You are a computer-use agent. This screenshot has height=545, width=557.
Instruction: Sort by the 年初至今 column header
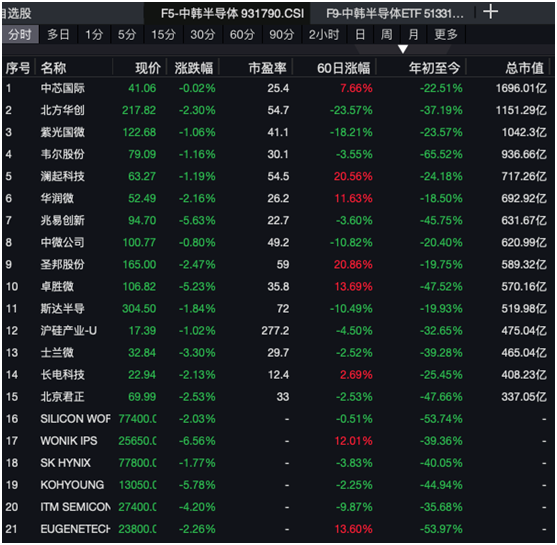click(434, 68)
